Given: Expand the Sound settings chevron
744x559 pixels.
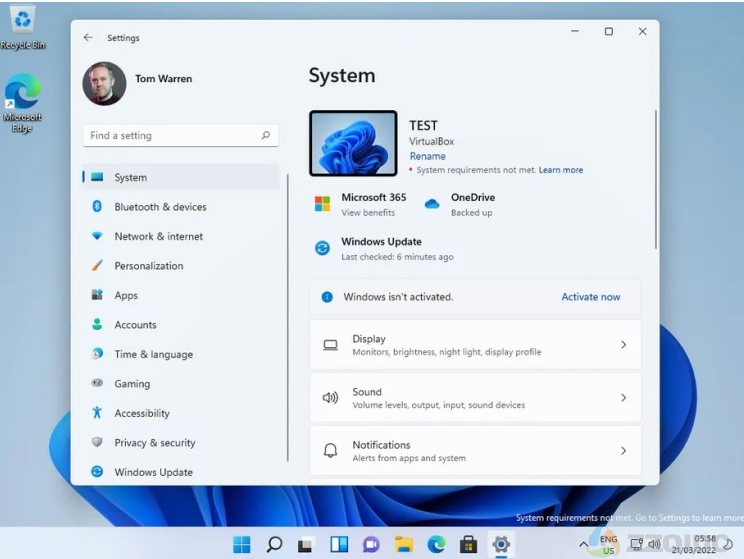Looking at the screenshot, I should click(x=623, y=398).
